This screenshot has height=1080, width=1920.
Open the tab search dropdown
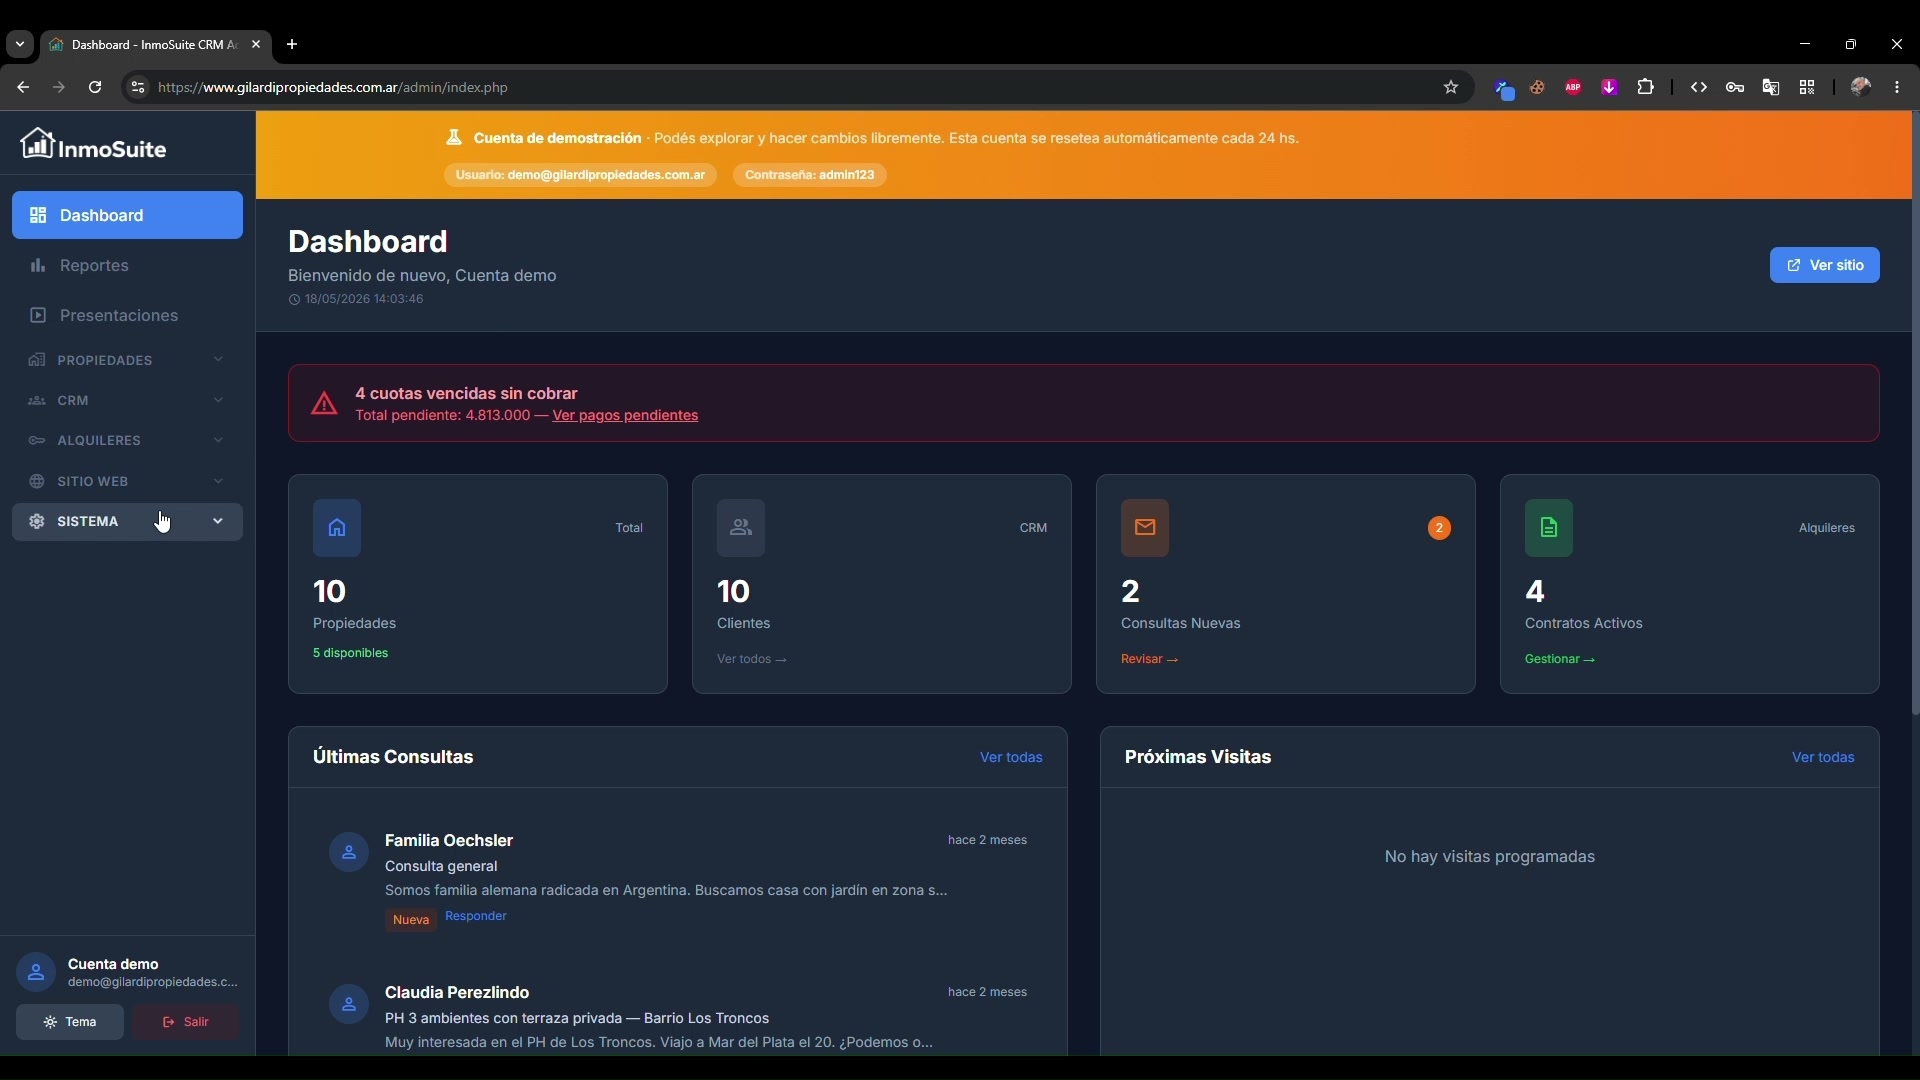[20, 44]
